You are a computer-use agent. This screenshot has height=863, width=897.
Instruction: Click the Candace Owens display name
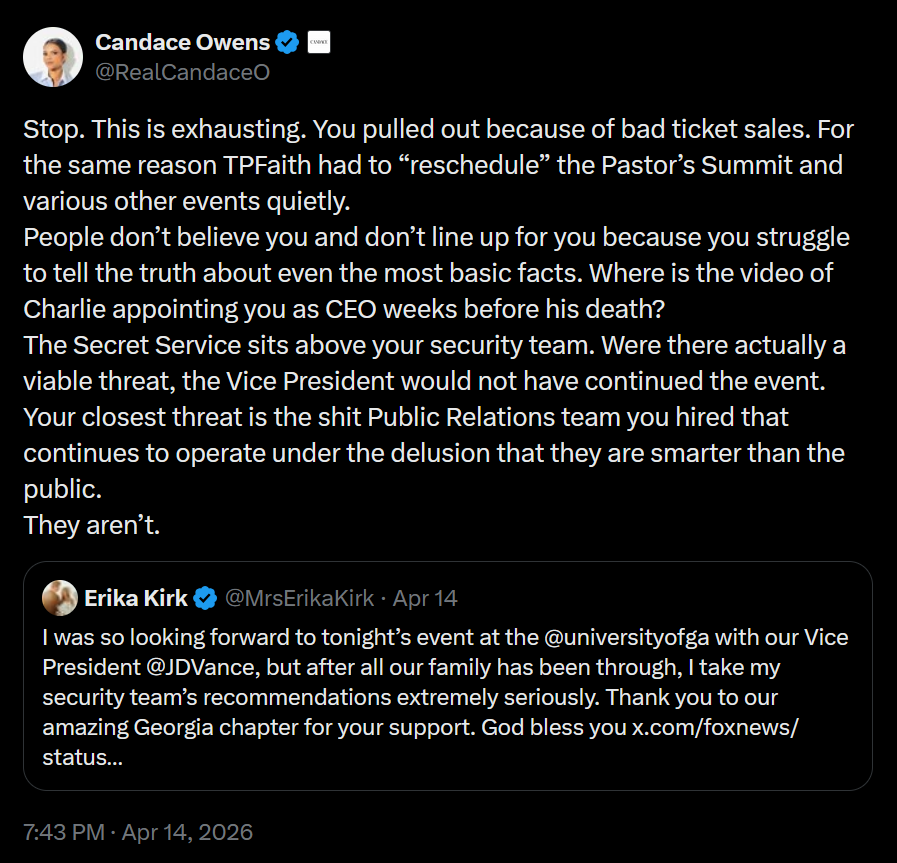tap(185, 42)
